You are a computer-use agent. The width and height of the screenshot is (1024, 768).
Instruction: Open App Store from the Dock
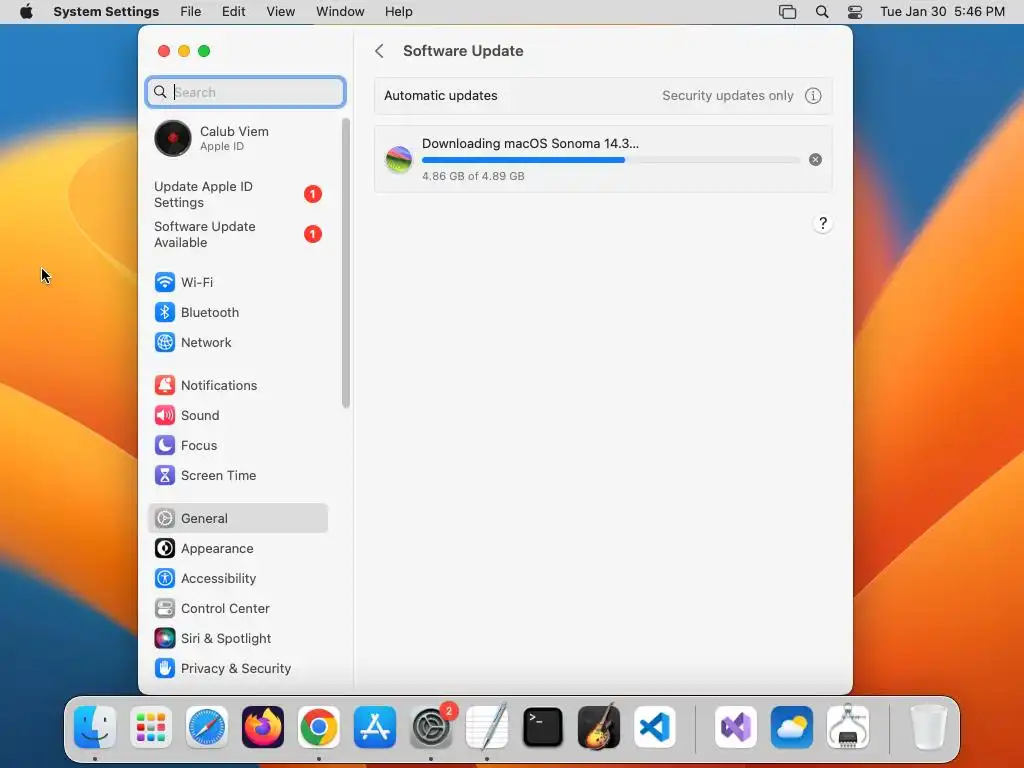(375, 727)
